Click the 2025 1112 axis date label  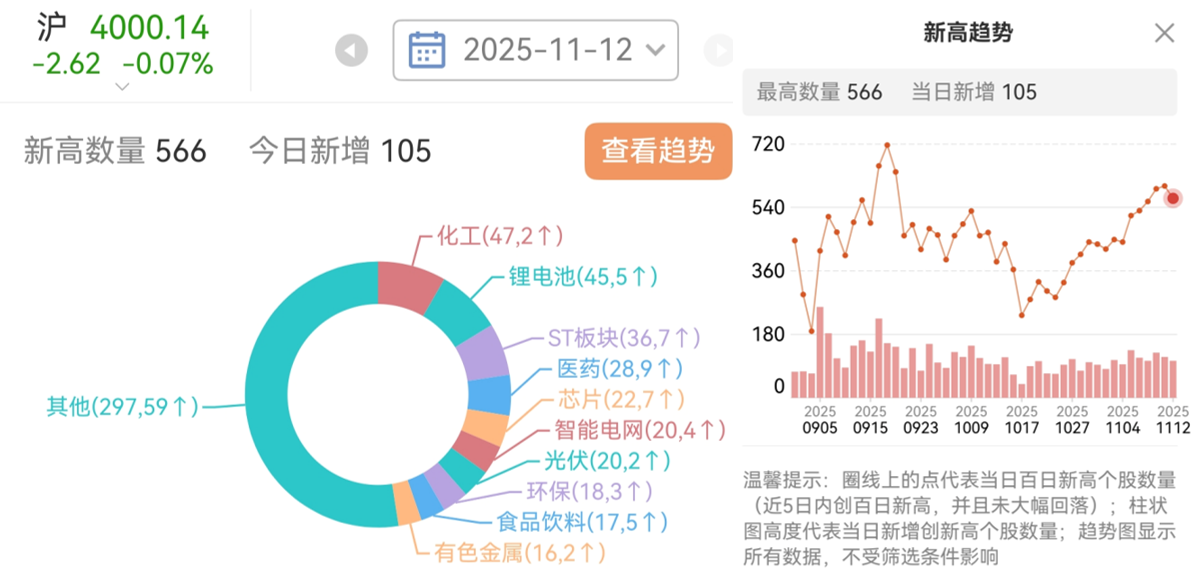click(x=1172, y=420)
